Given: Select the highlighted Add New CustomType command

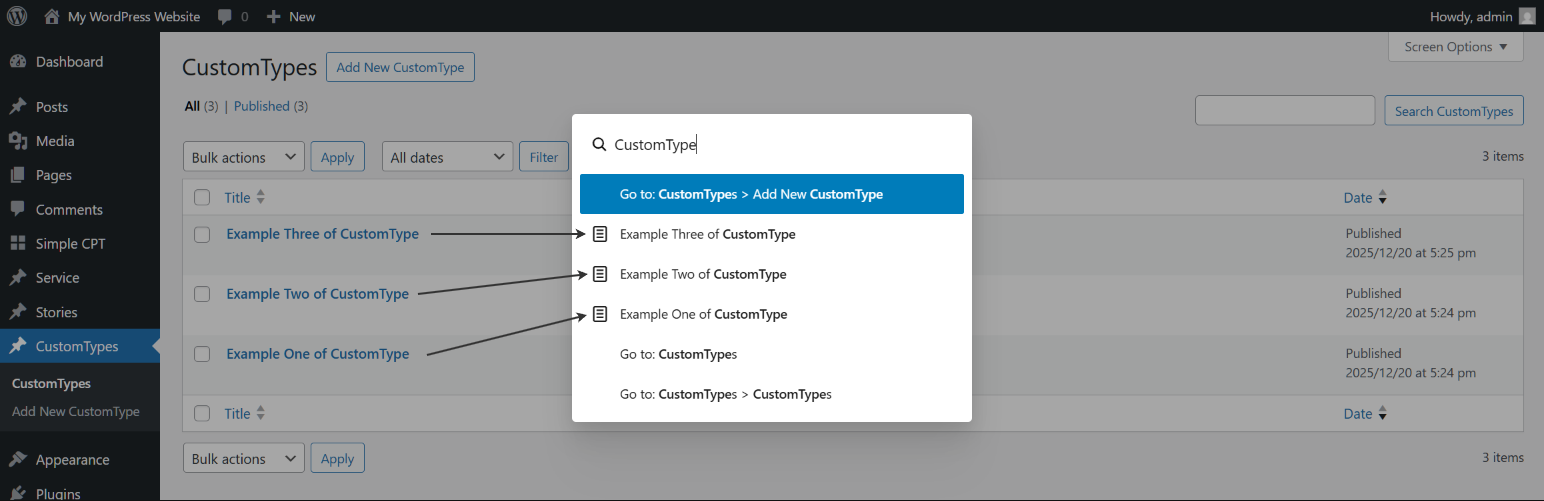Looking at the screenshot, I should point(771,194).
